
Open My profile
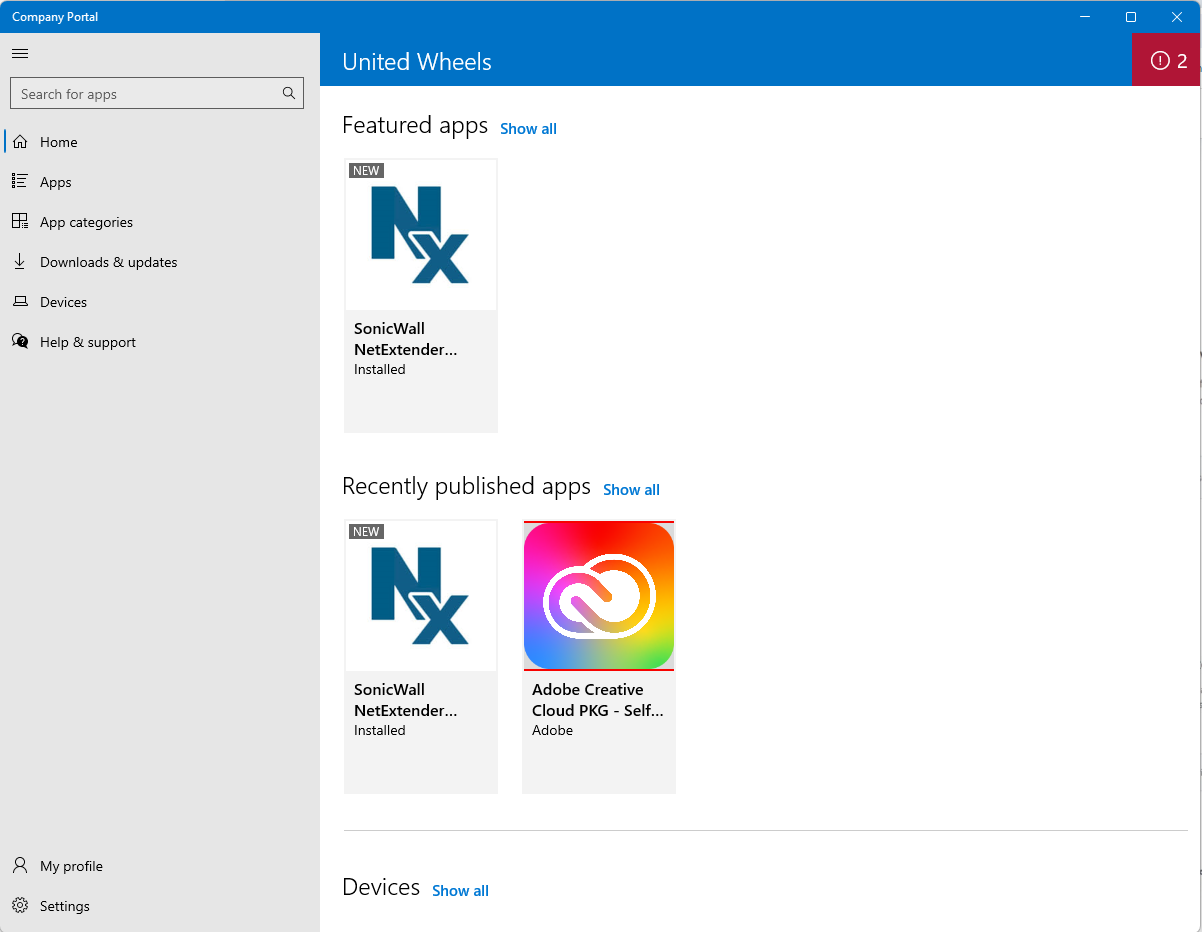[160, 866]
